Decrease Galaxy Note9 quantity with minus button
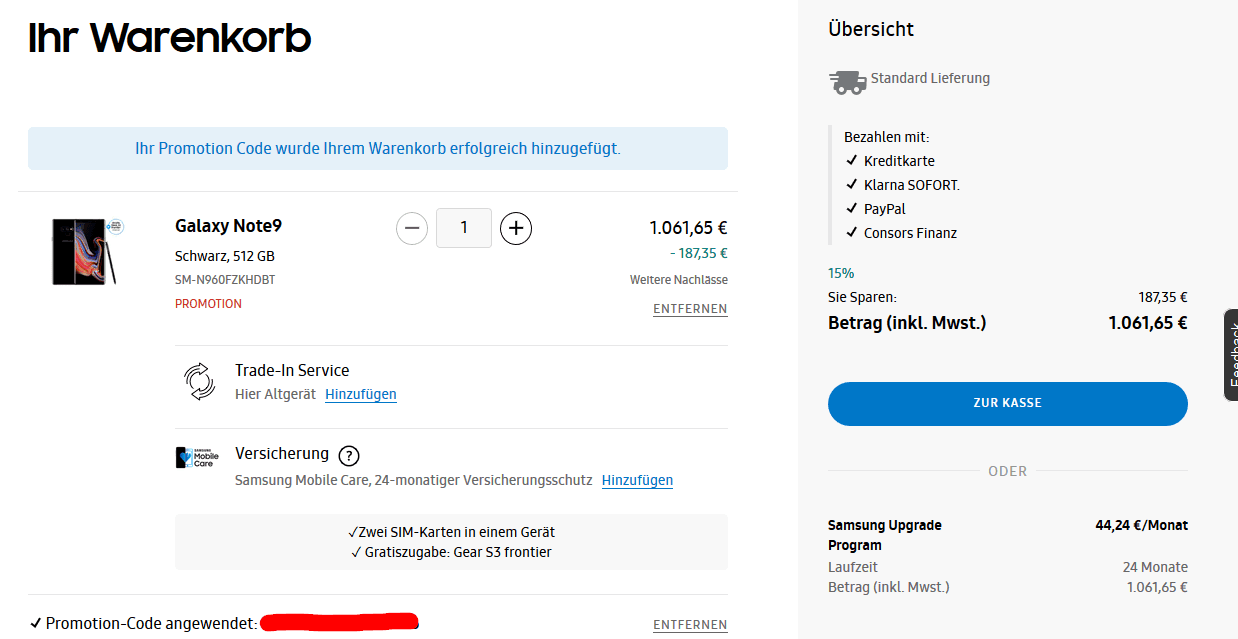 [412, 228]
